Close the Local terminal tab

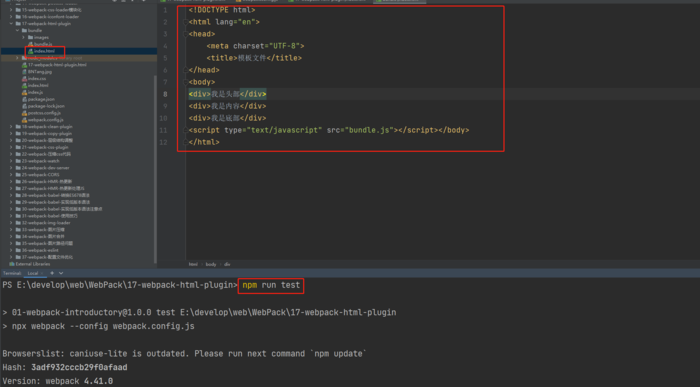42,273
